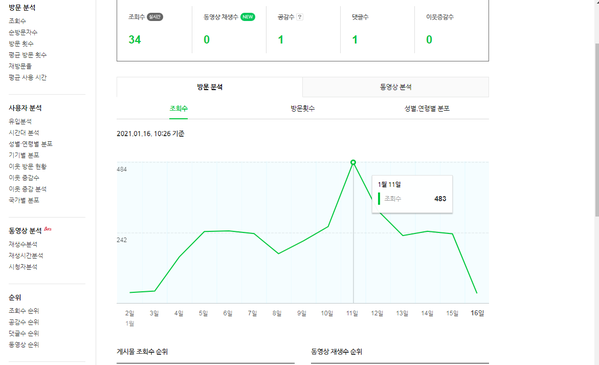Click the 8일 label on the chart axis

(x=277, y=313)
